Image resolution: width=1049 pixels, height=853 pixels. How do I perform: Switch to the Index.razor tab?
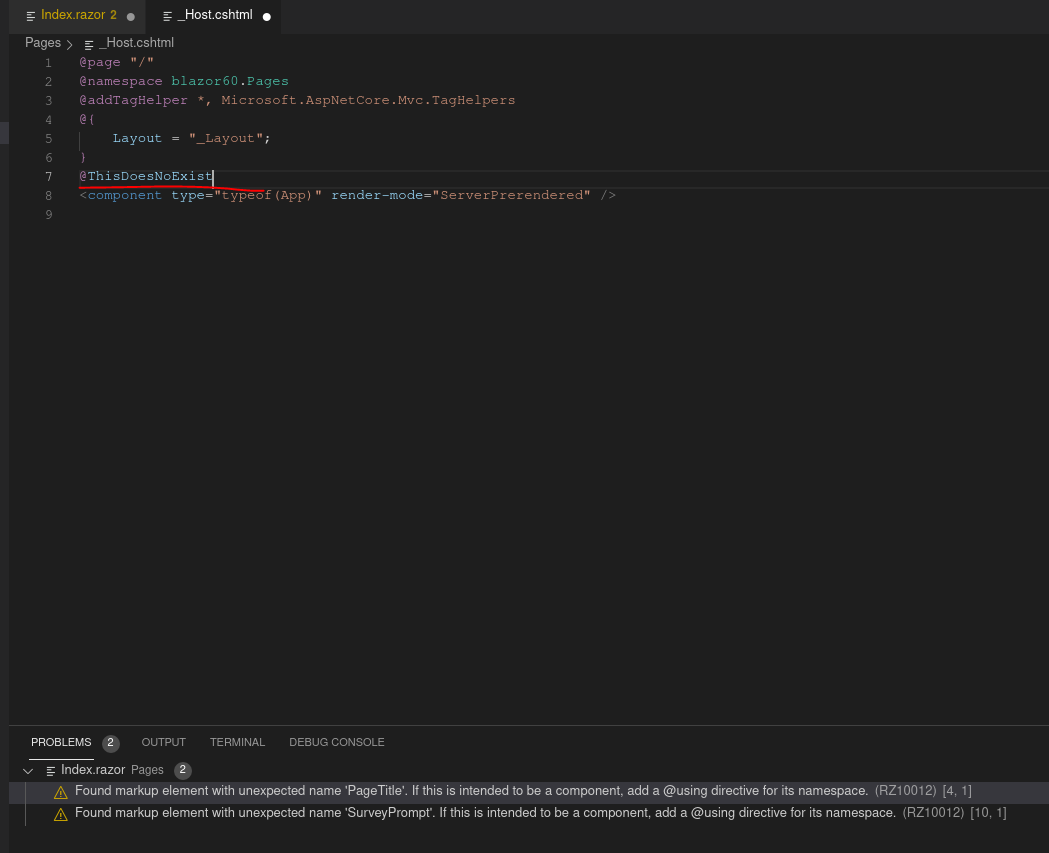77,15
